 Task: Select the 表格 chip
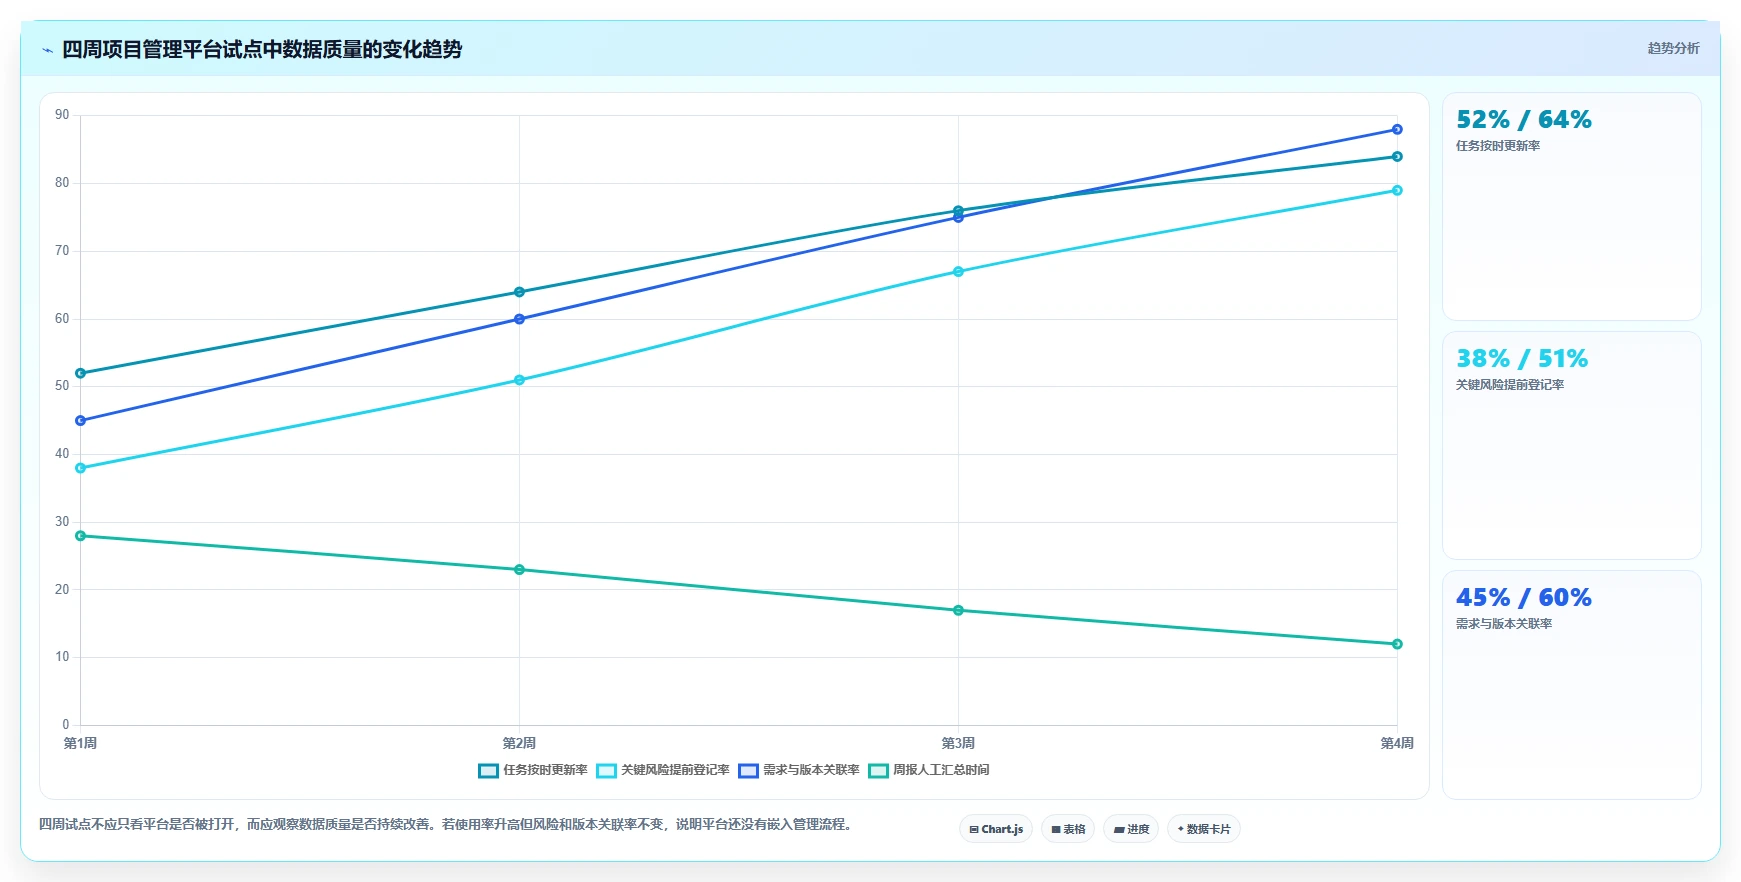tap(1068, 829)
